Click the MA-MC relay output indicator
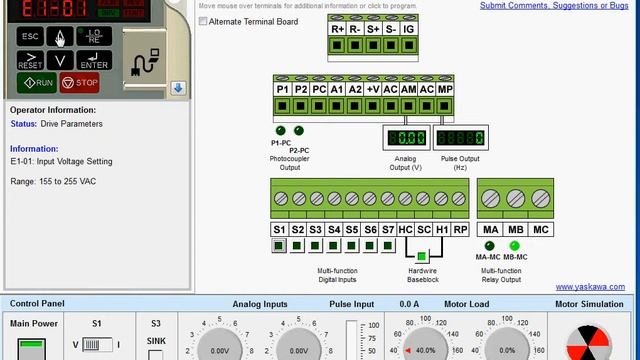640x360 pixels. (x=489, y=246)
